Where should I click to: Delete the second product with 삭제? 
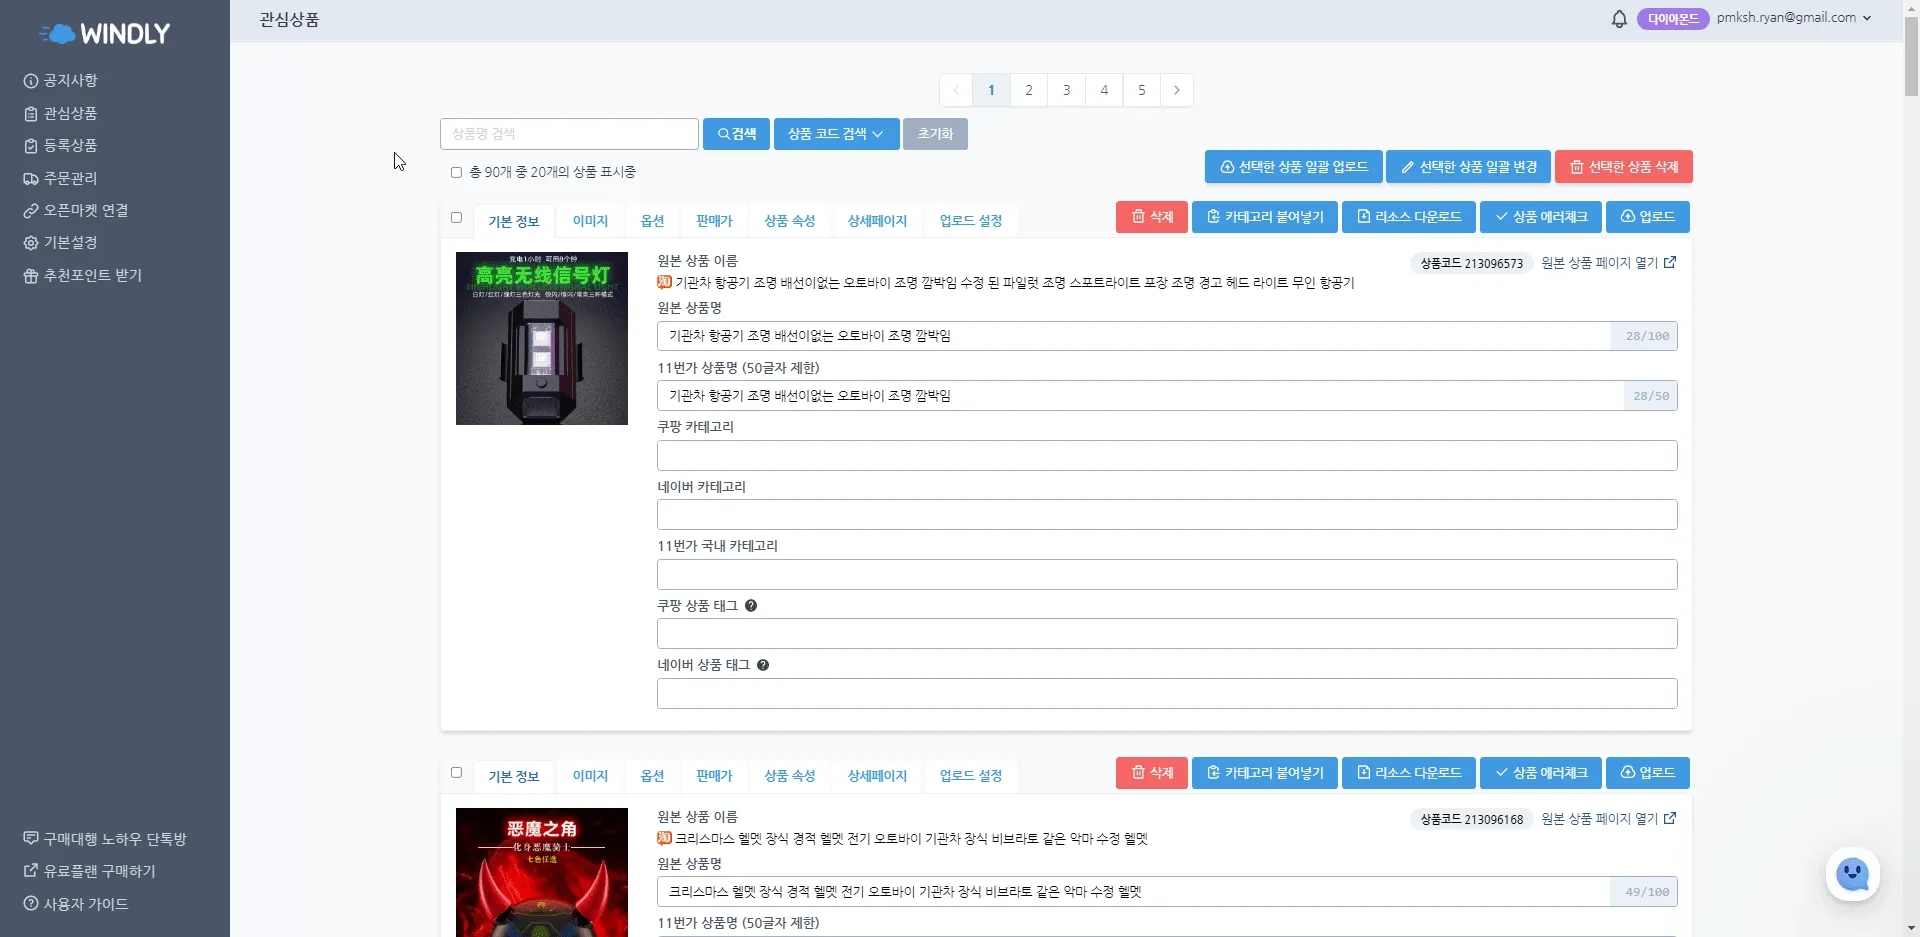coord(1152,773)
